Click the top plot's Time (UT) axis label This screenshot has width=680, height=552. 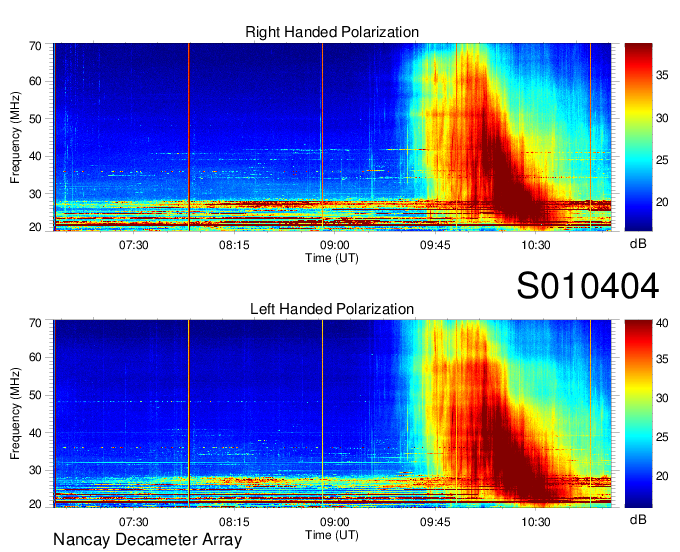[332, 258]
